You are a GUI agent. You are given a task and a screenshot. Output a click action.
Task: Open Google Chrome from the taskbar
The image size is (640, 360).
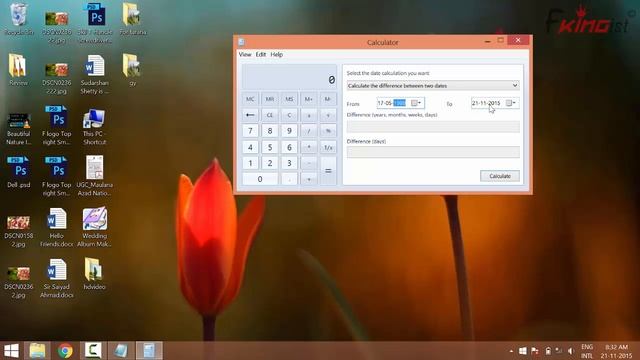click(x=65, y=351)
